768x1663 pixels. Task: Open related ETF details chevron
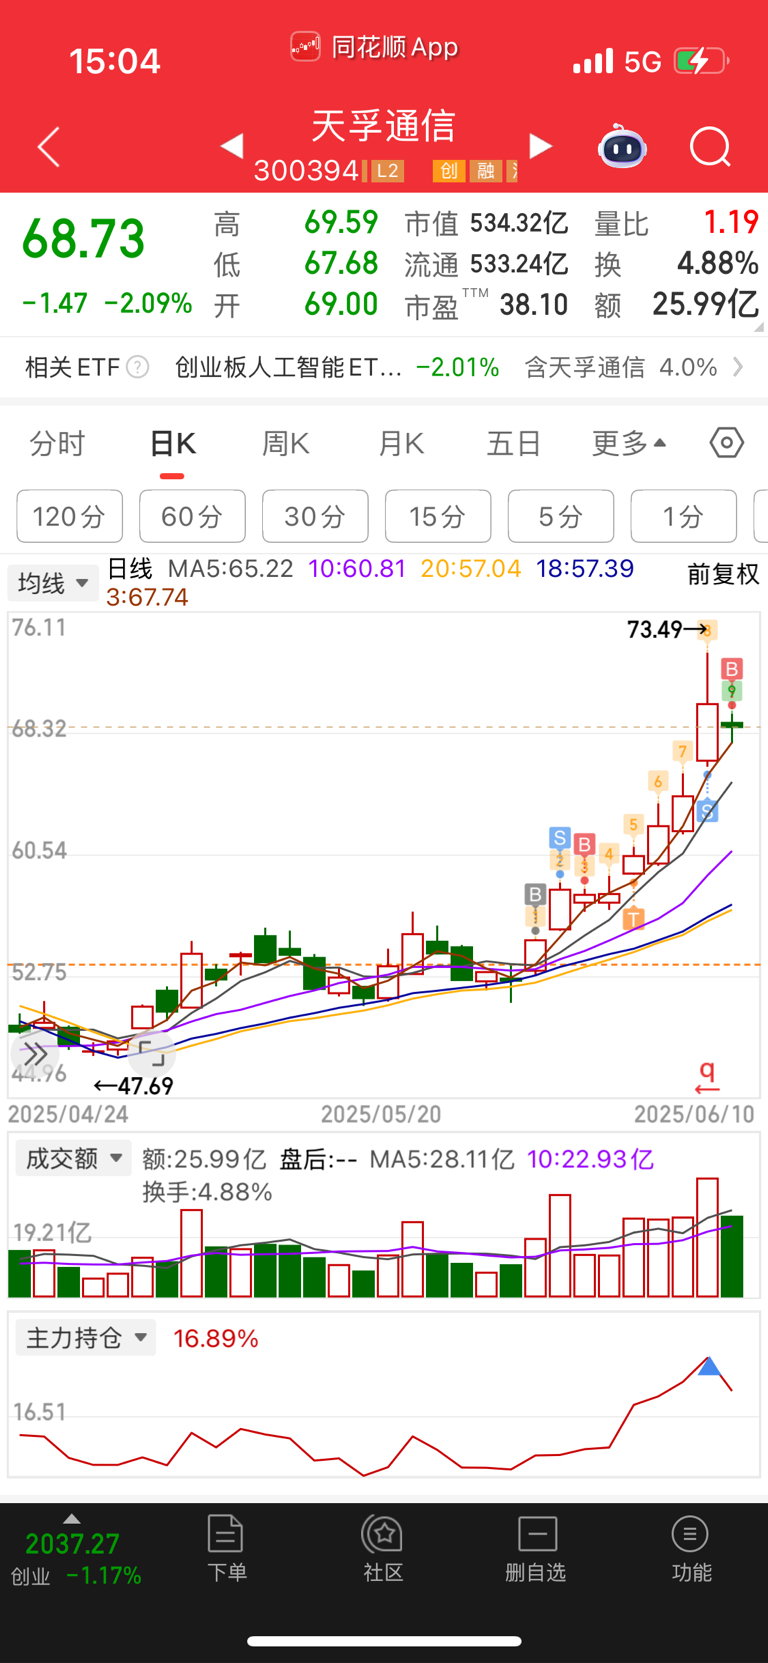pos(738,367)
